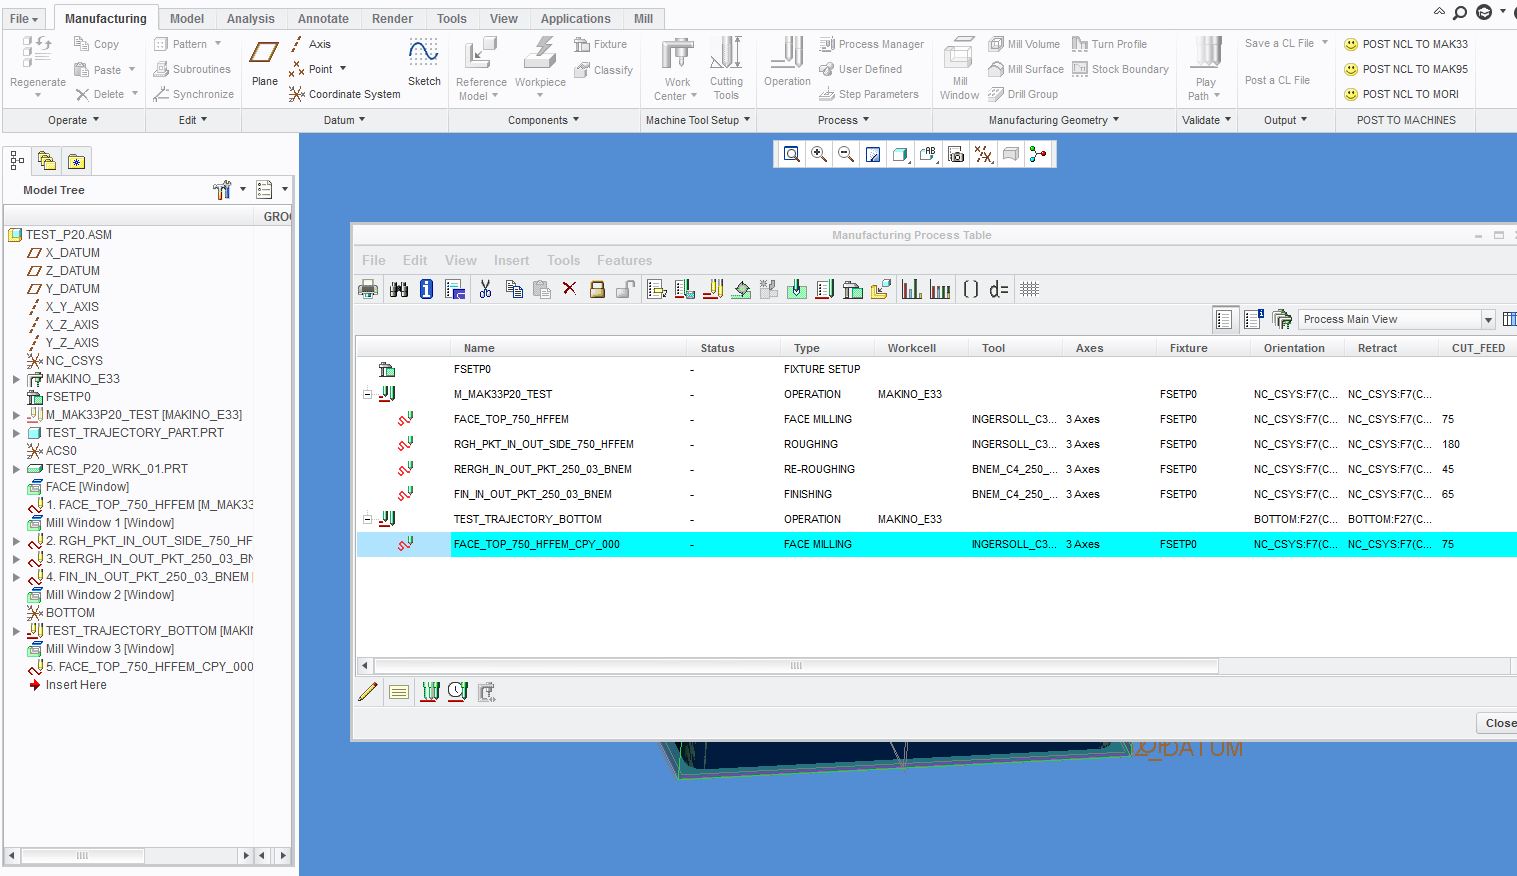Click the Mill Window icon
The width and height of the screenshot is (1517, 876).
click(959, 69)
